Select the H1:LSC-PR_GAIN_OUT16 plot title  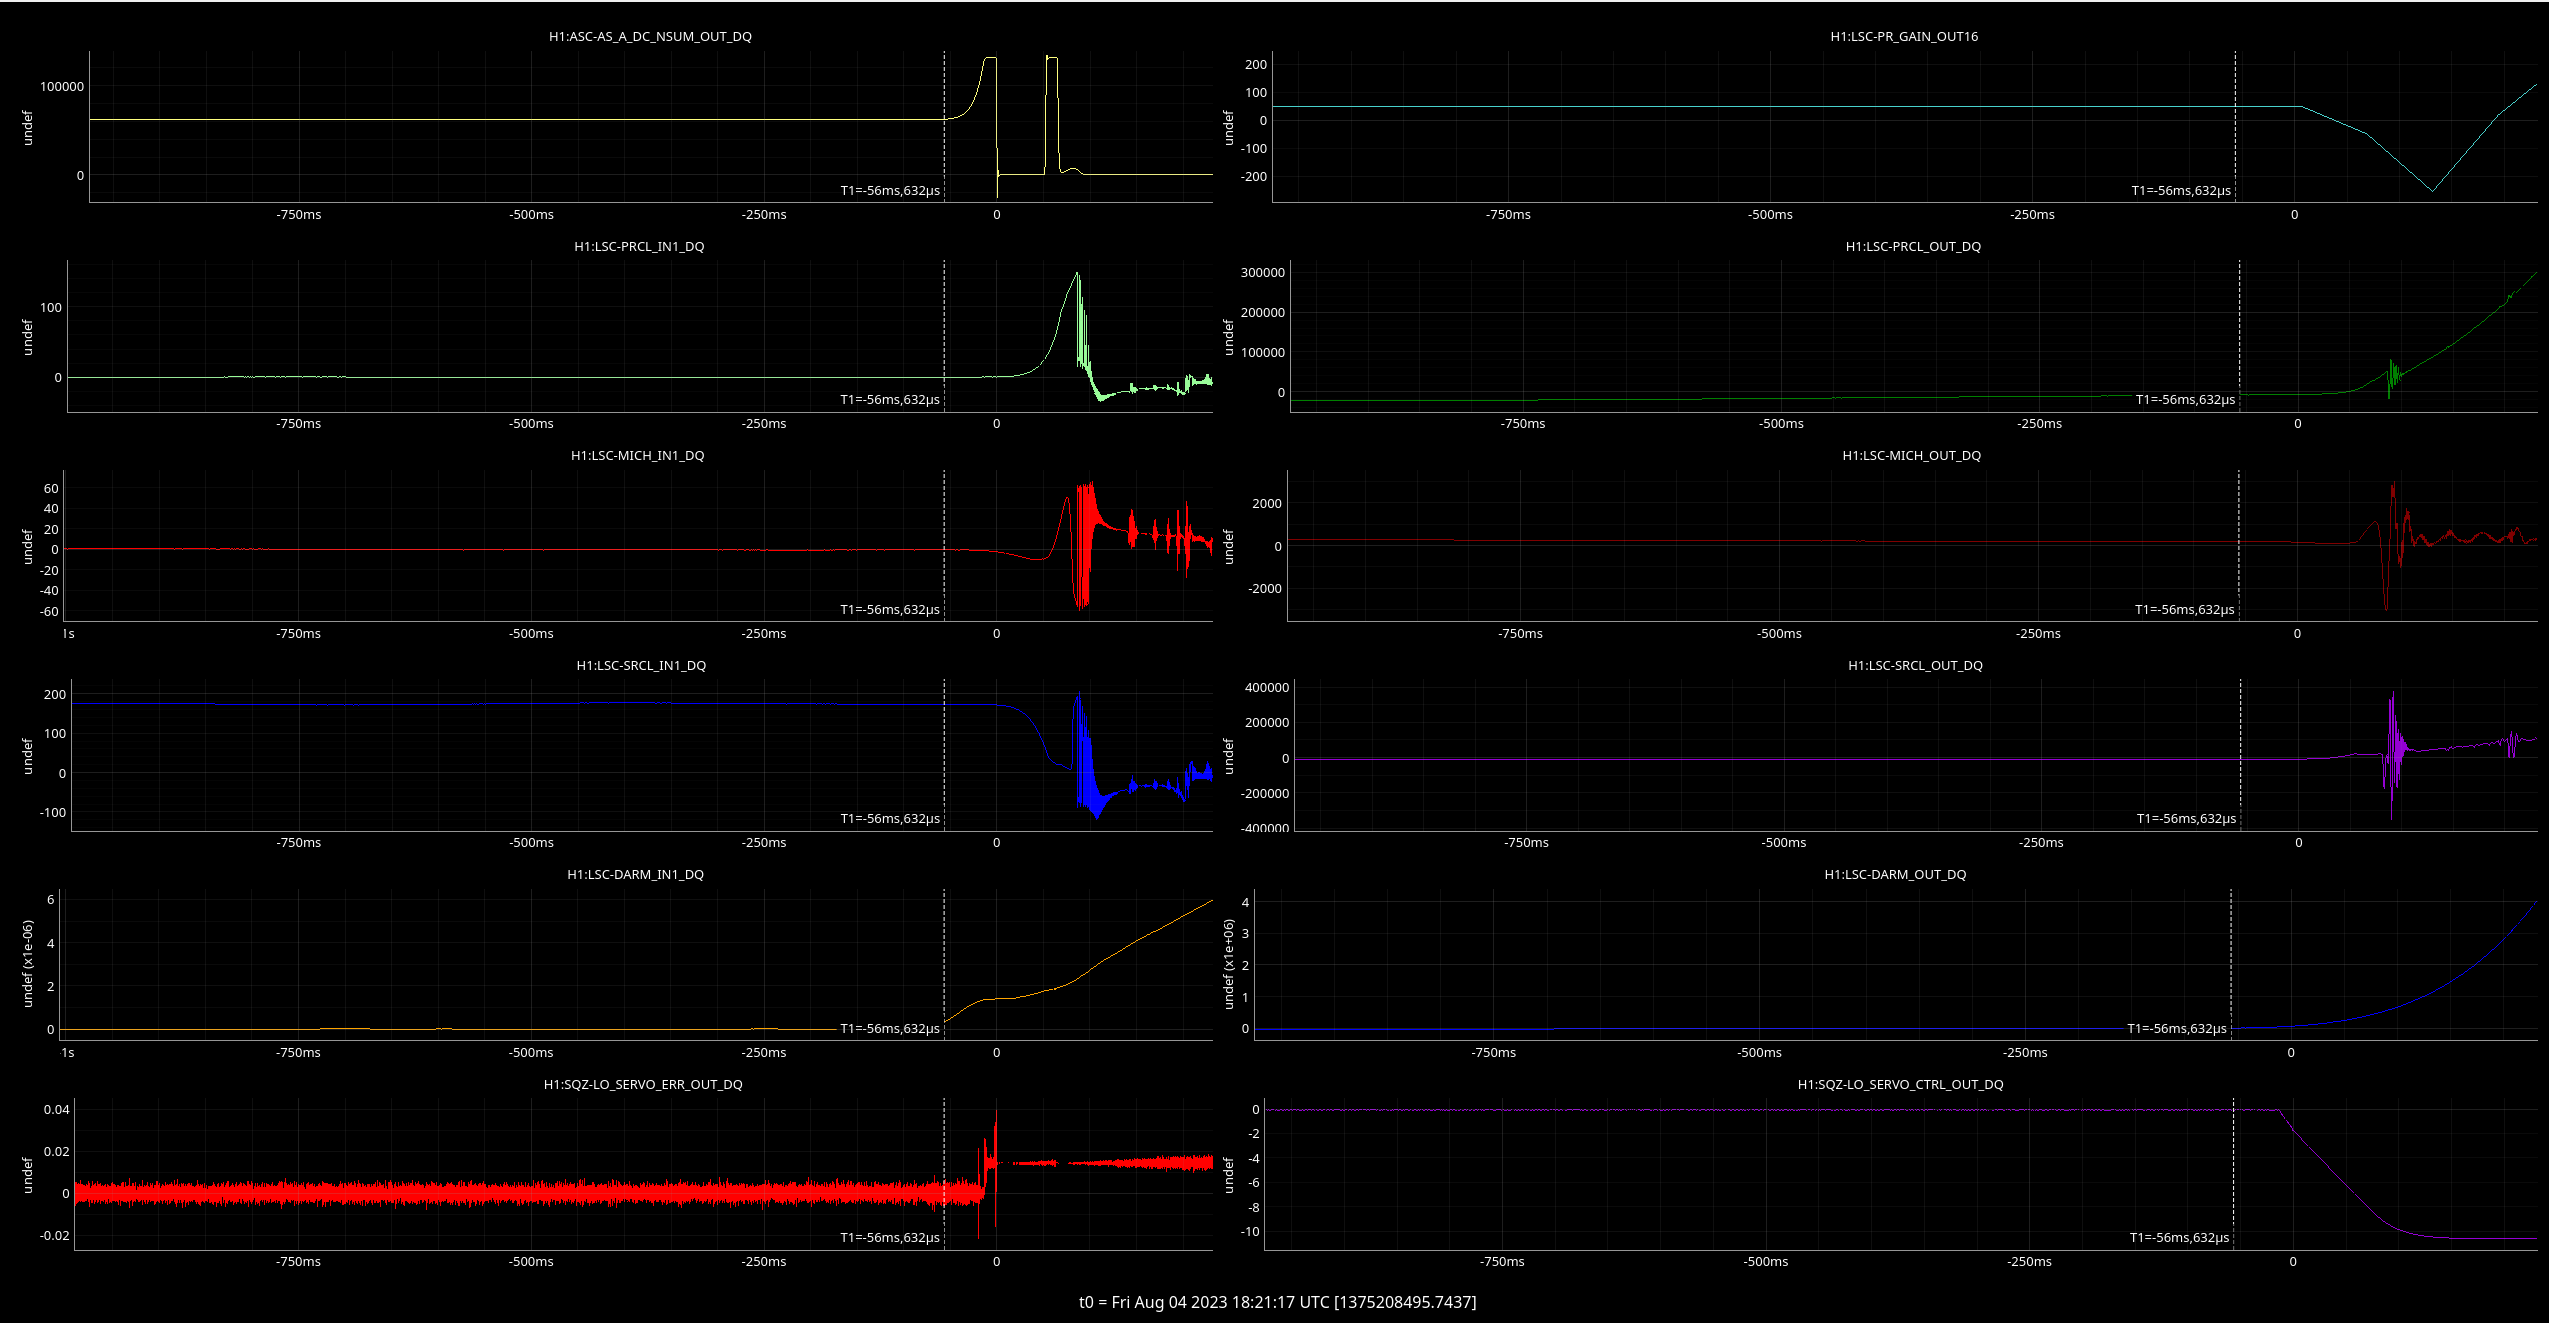pyautogui.click(x=1904, y=37)
